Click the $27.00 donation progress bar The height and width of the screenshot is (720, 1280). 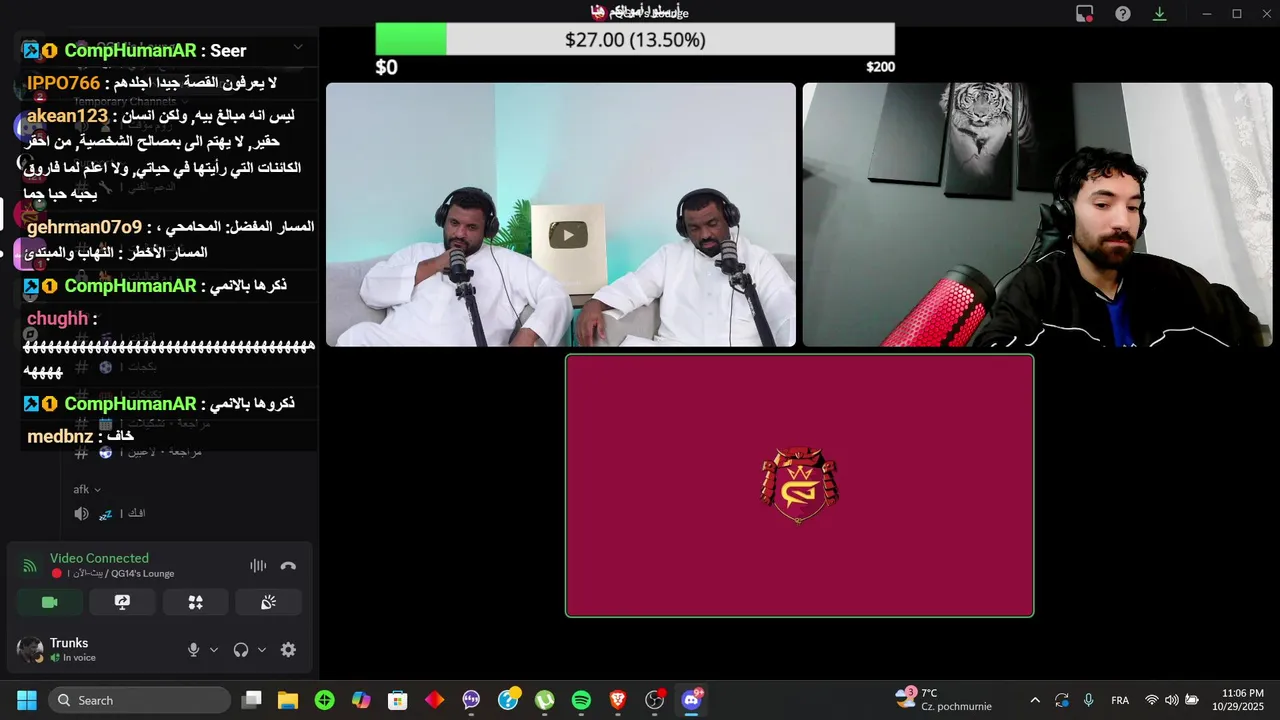point(635,39)
